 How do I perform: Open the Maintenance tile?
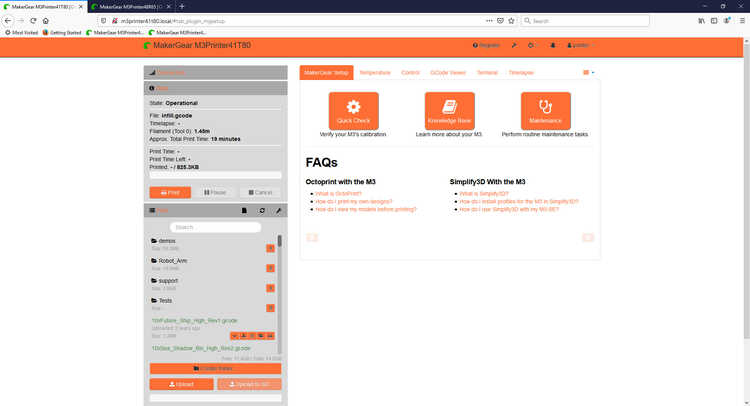546,111
